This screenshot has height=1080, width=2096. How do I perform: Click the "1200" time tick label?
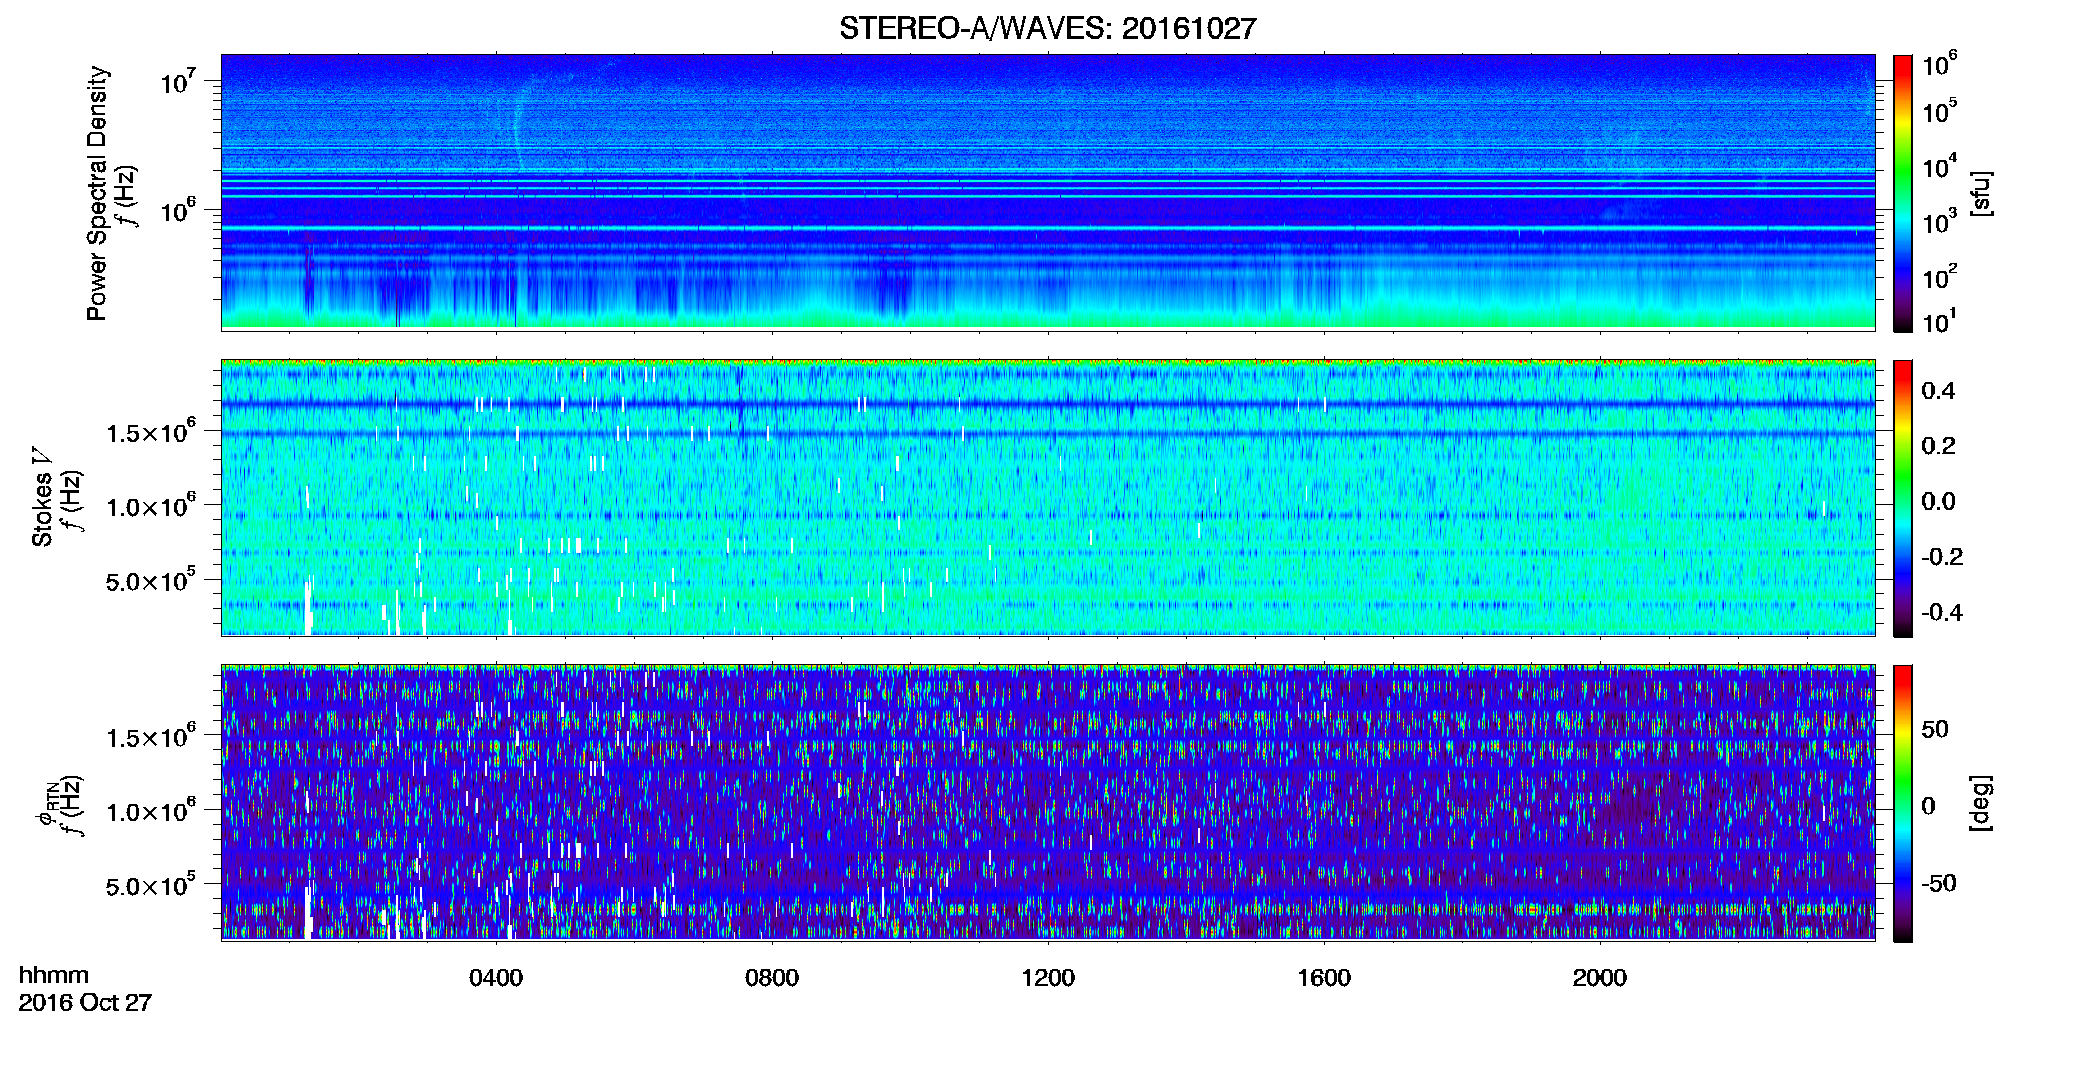pos(1048,978)
